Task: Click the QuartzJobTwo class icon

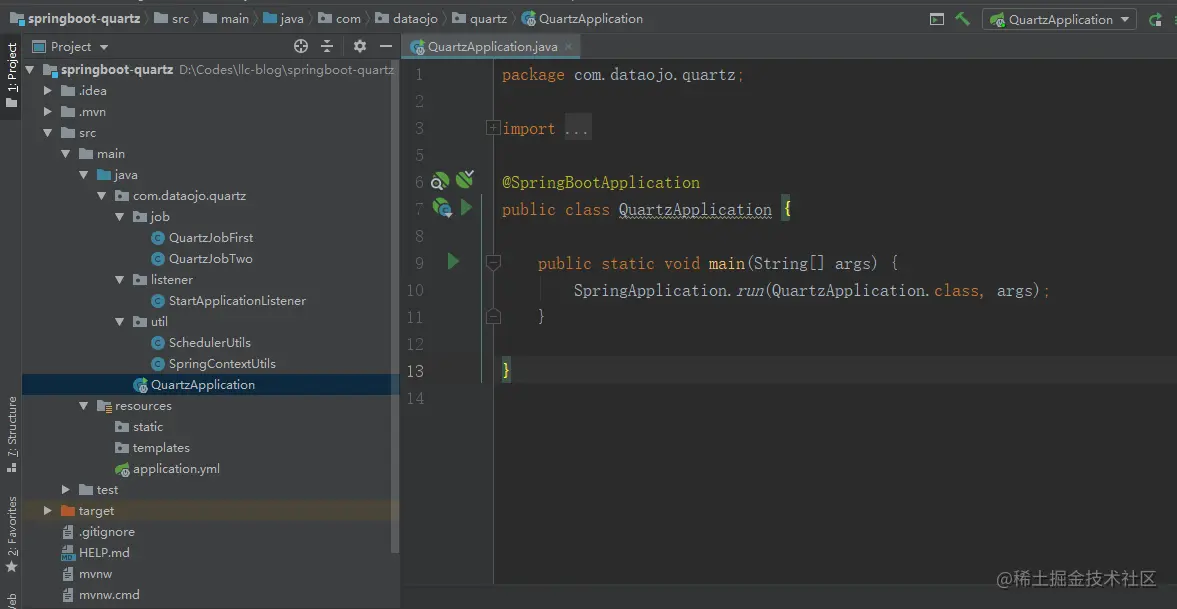Action: pyautogui.click(x=158, y=259)
